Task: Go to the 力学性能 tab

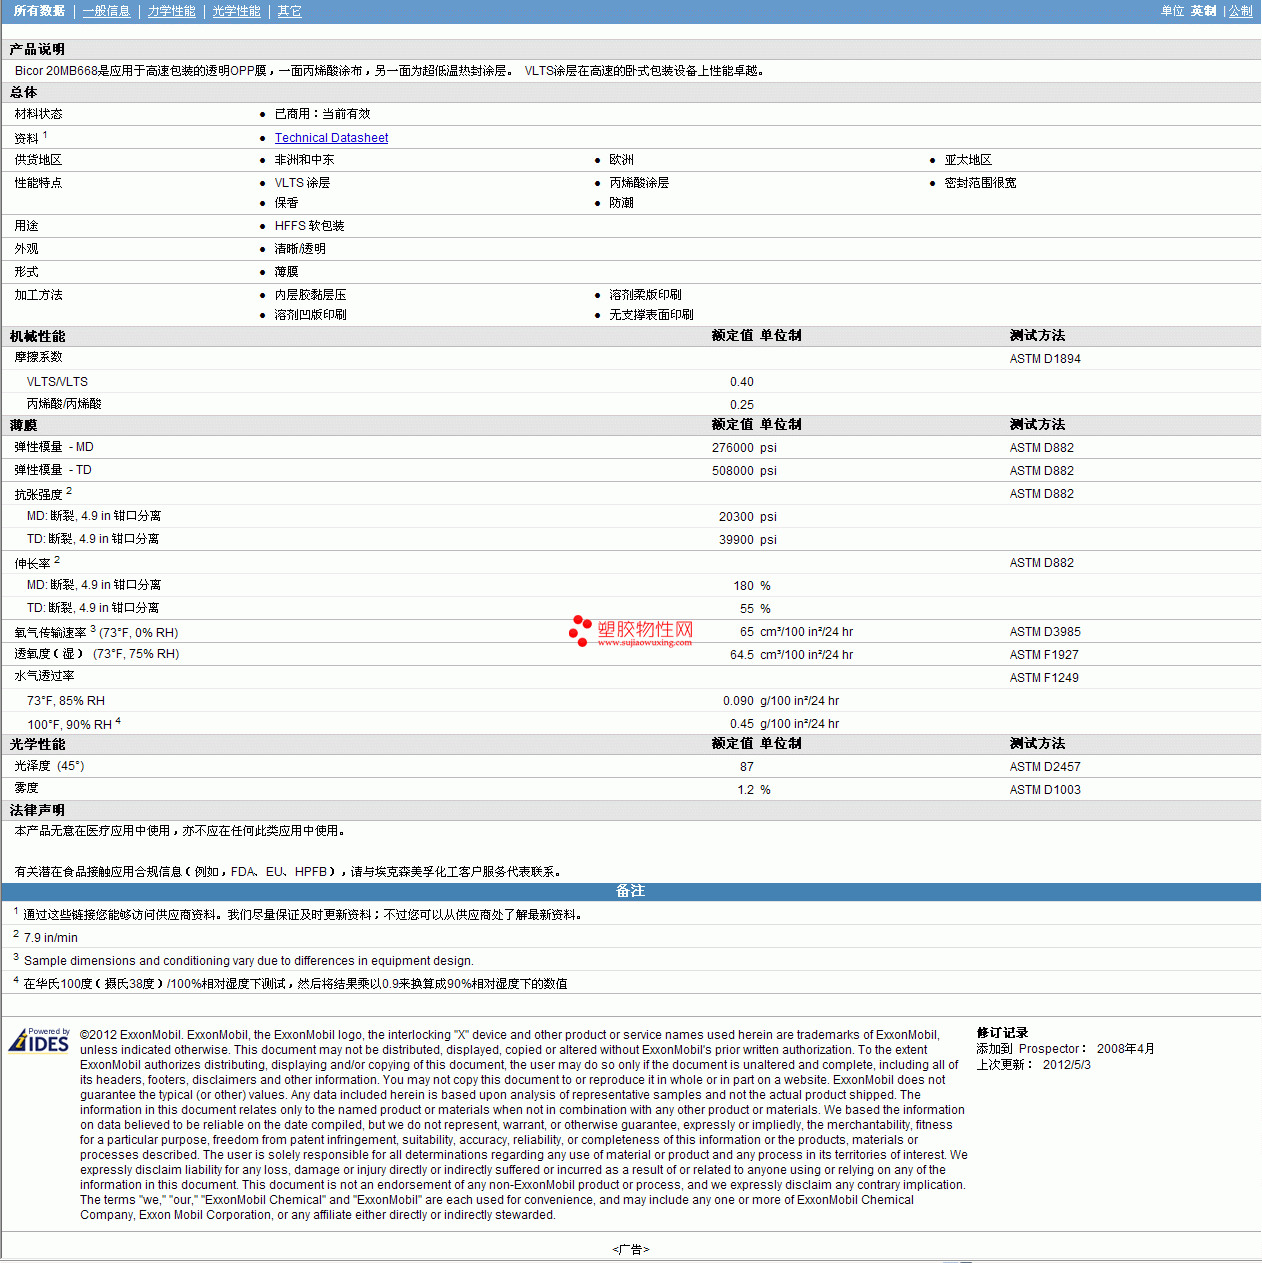Action: (x=171, y=11)
